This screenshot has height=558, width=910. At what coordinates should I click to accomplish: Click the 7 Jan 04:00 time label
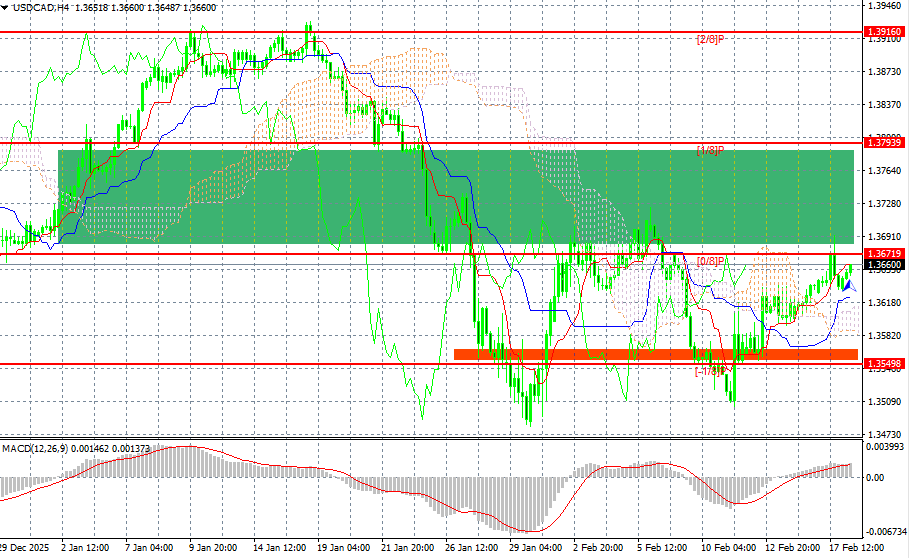point(149,548)
